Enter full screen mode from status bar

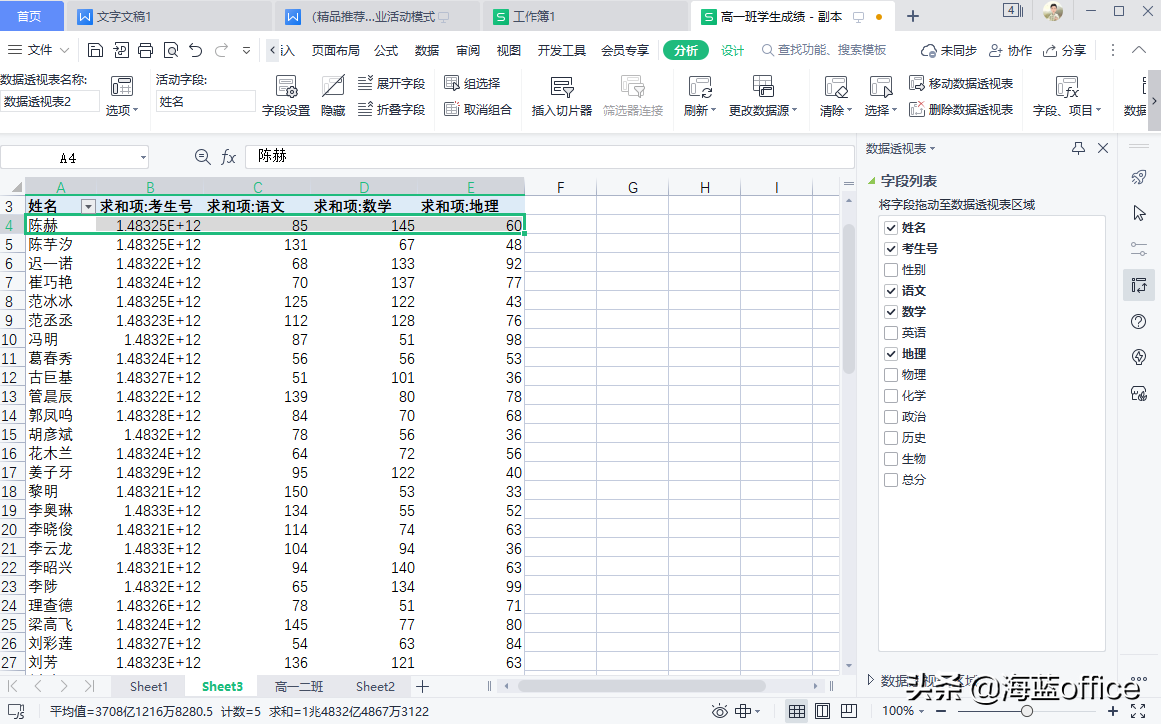tap(1138, 711)
